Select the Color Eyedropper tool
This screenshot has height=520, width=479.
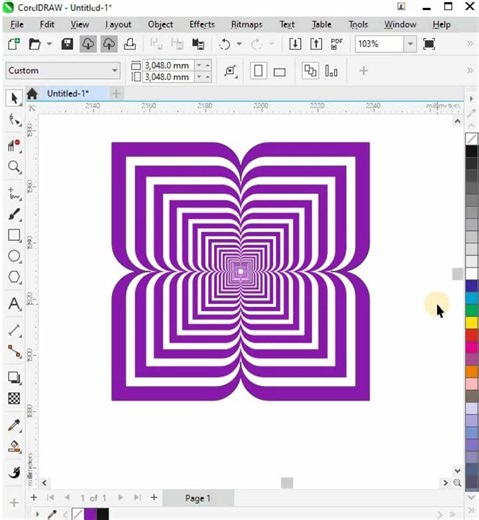point(14,425)
